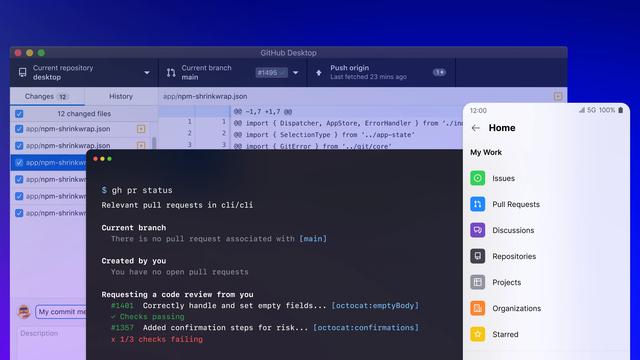Open Pull Requests in My Work list
This screenshot has height=360, width=640.
pyautogui.click(x=516, y=204)
